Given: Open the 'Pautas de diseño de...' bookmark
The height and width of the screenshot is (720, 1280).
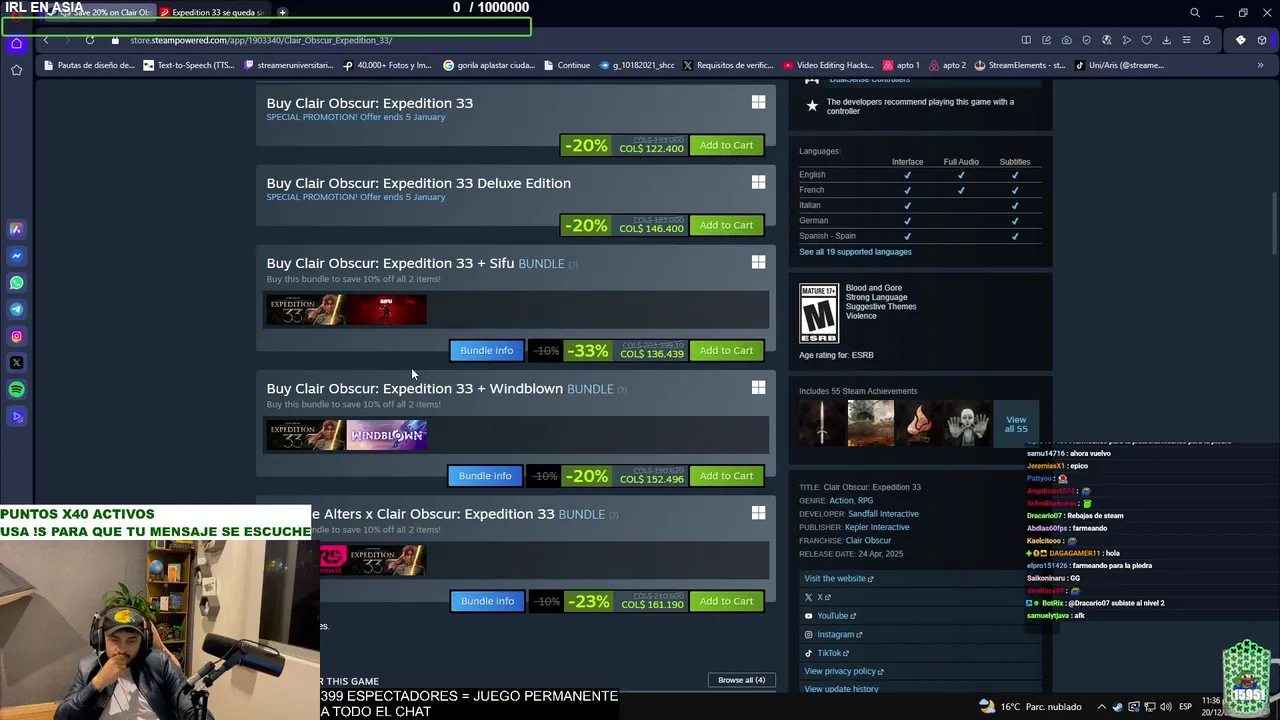Looking at the screenshot, I should click(88, 65).
